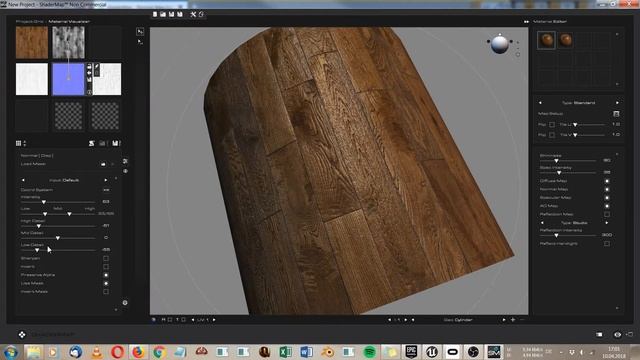The width and height of the screenshot is (640, 360).
Task: Select the wood diffuse source thumbnail
Action: point(31,42)
